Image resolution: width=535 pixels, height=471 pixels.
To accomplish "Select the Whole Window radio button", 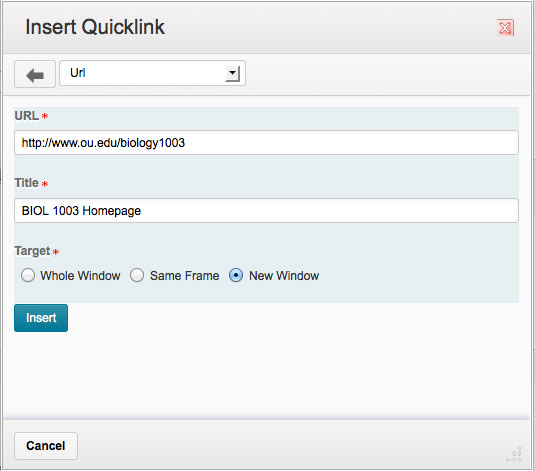I will [x=28, y=275].
